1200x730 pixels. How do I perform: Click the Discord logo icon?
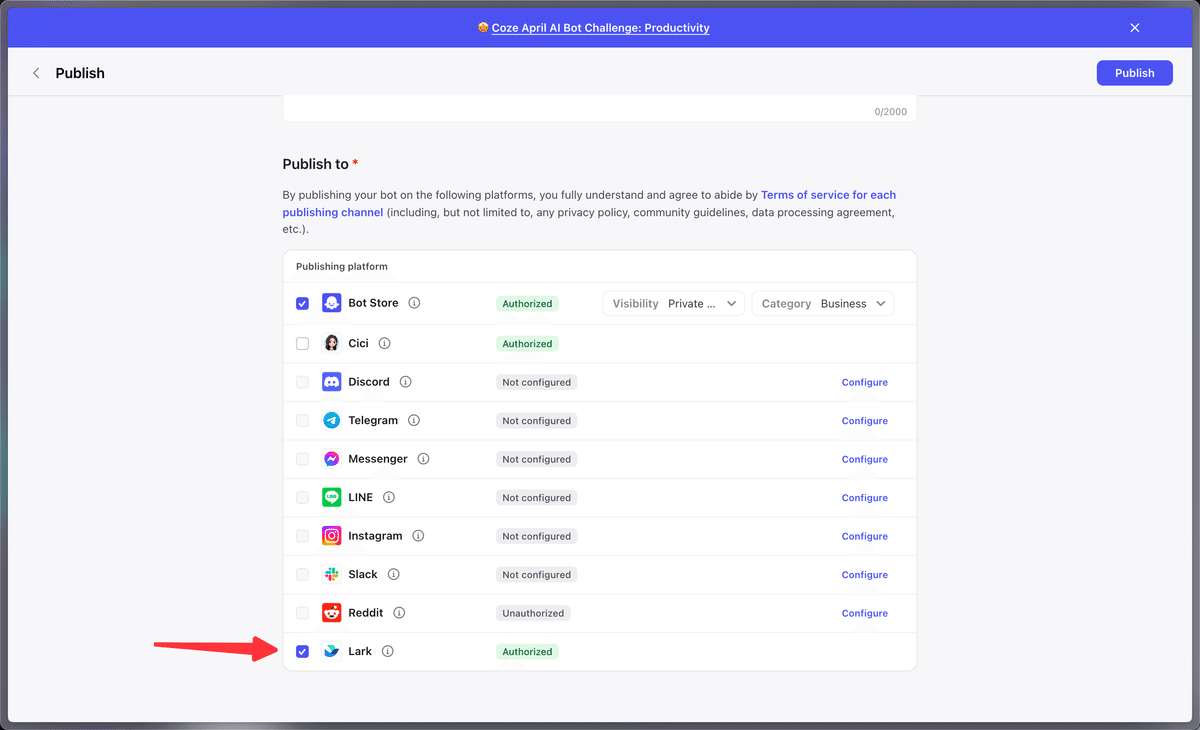[x=332, y=382]
